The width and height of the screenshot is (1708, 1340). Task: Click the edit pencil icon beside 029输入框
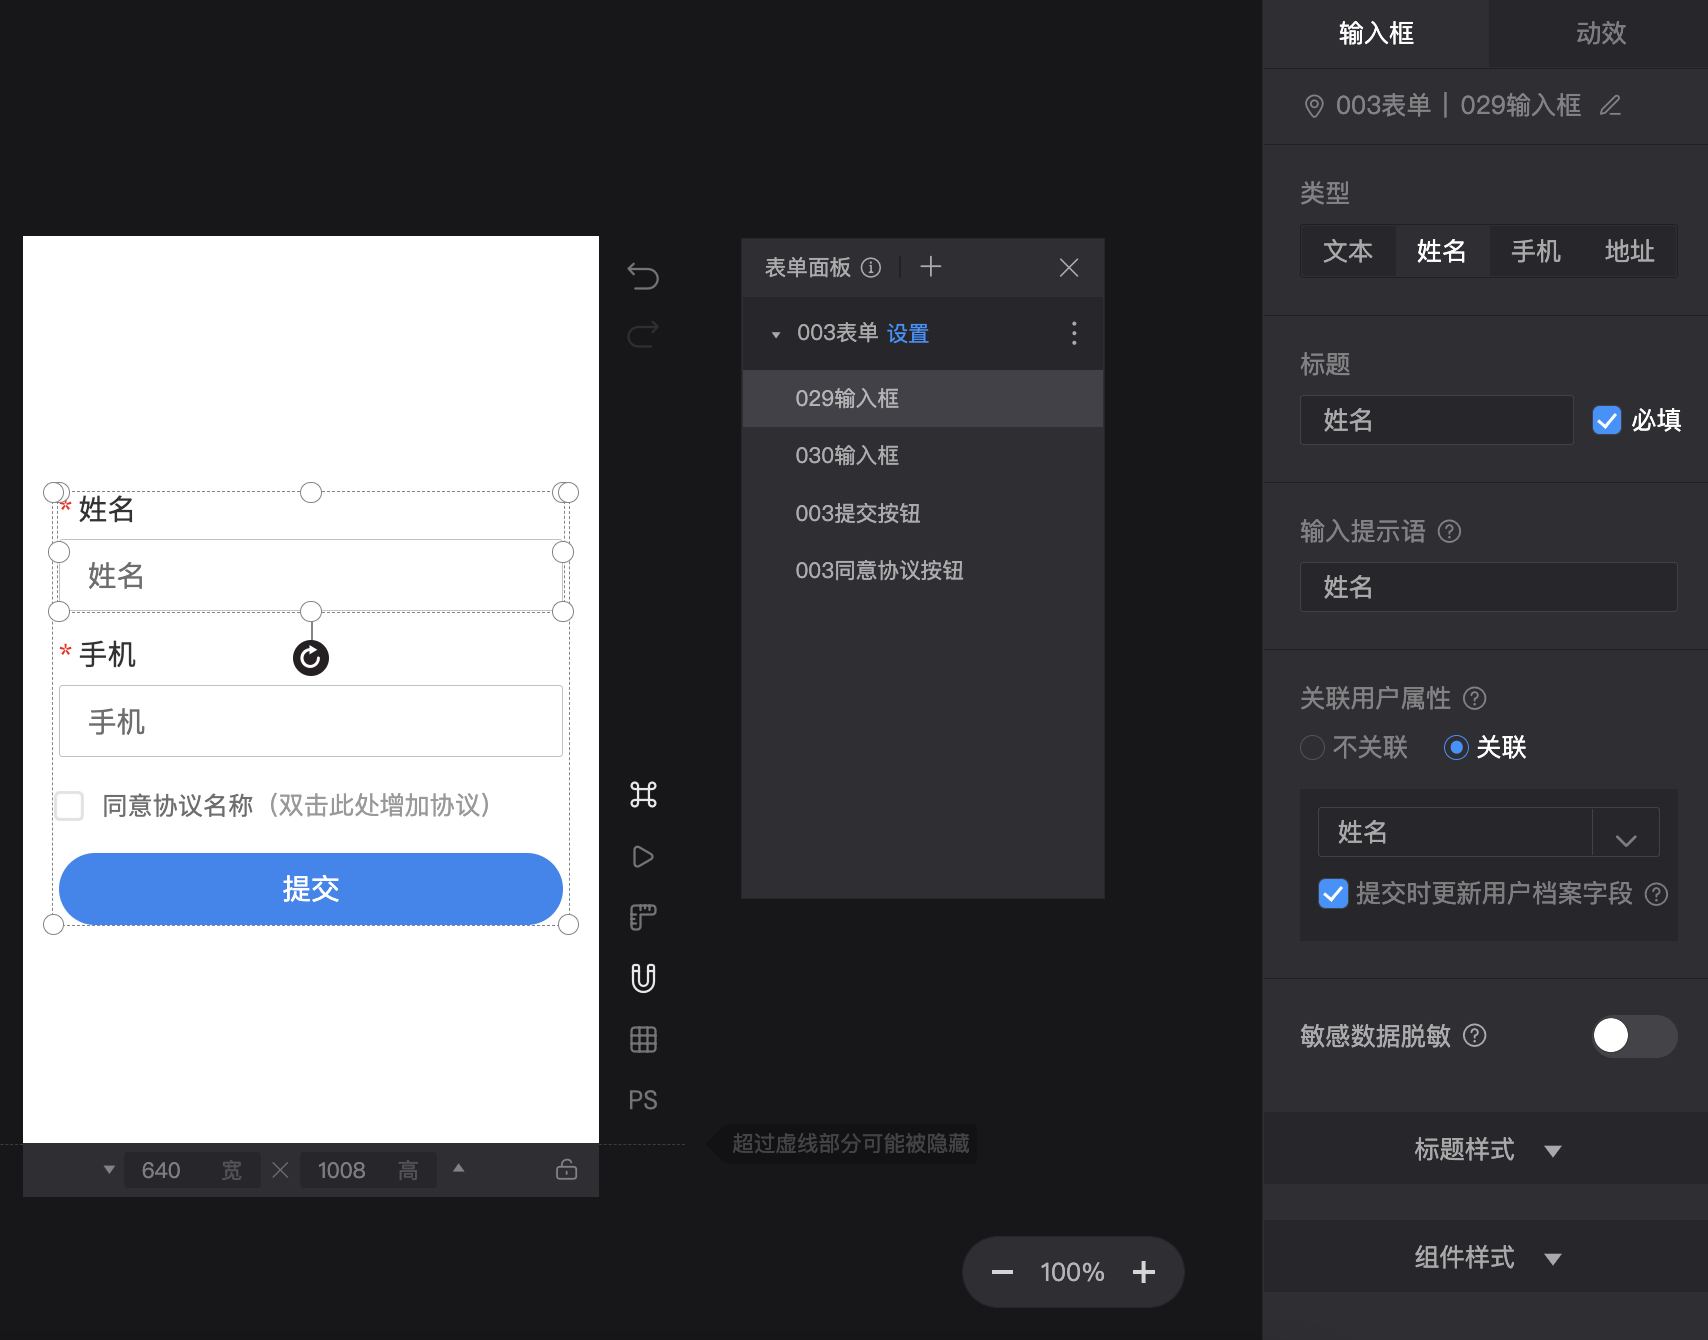(x=1610, y=105)
